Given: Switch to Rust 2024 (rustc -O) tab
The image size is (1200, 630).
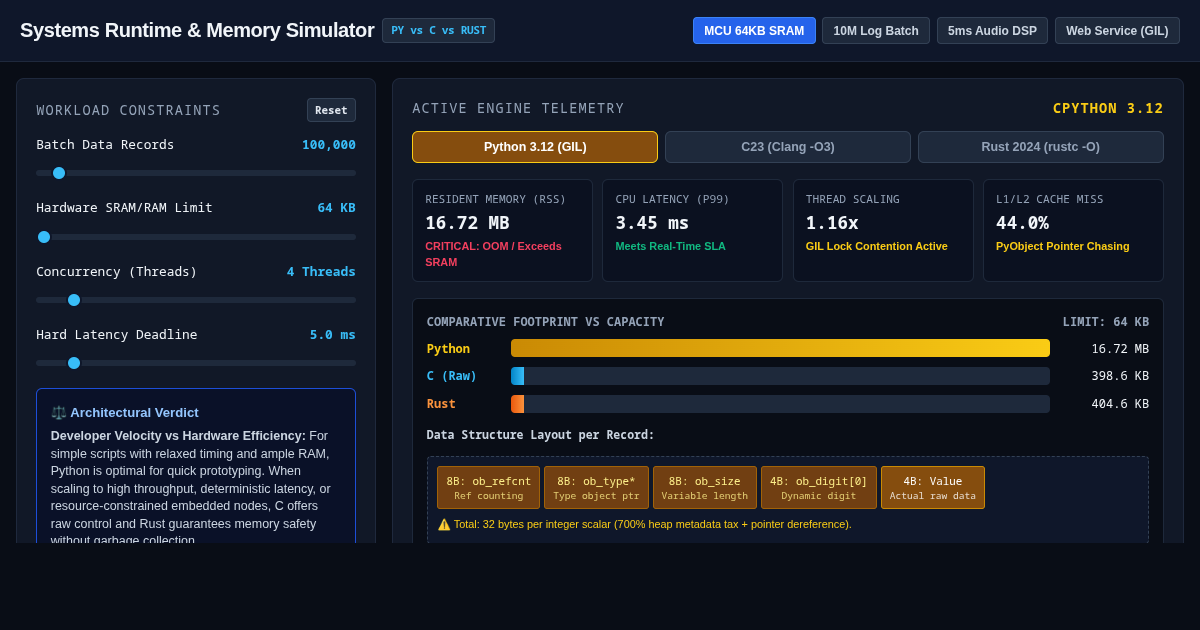Looking at the screenshot, I should pyautogui.click(x=1041, y=147).
